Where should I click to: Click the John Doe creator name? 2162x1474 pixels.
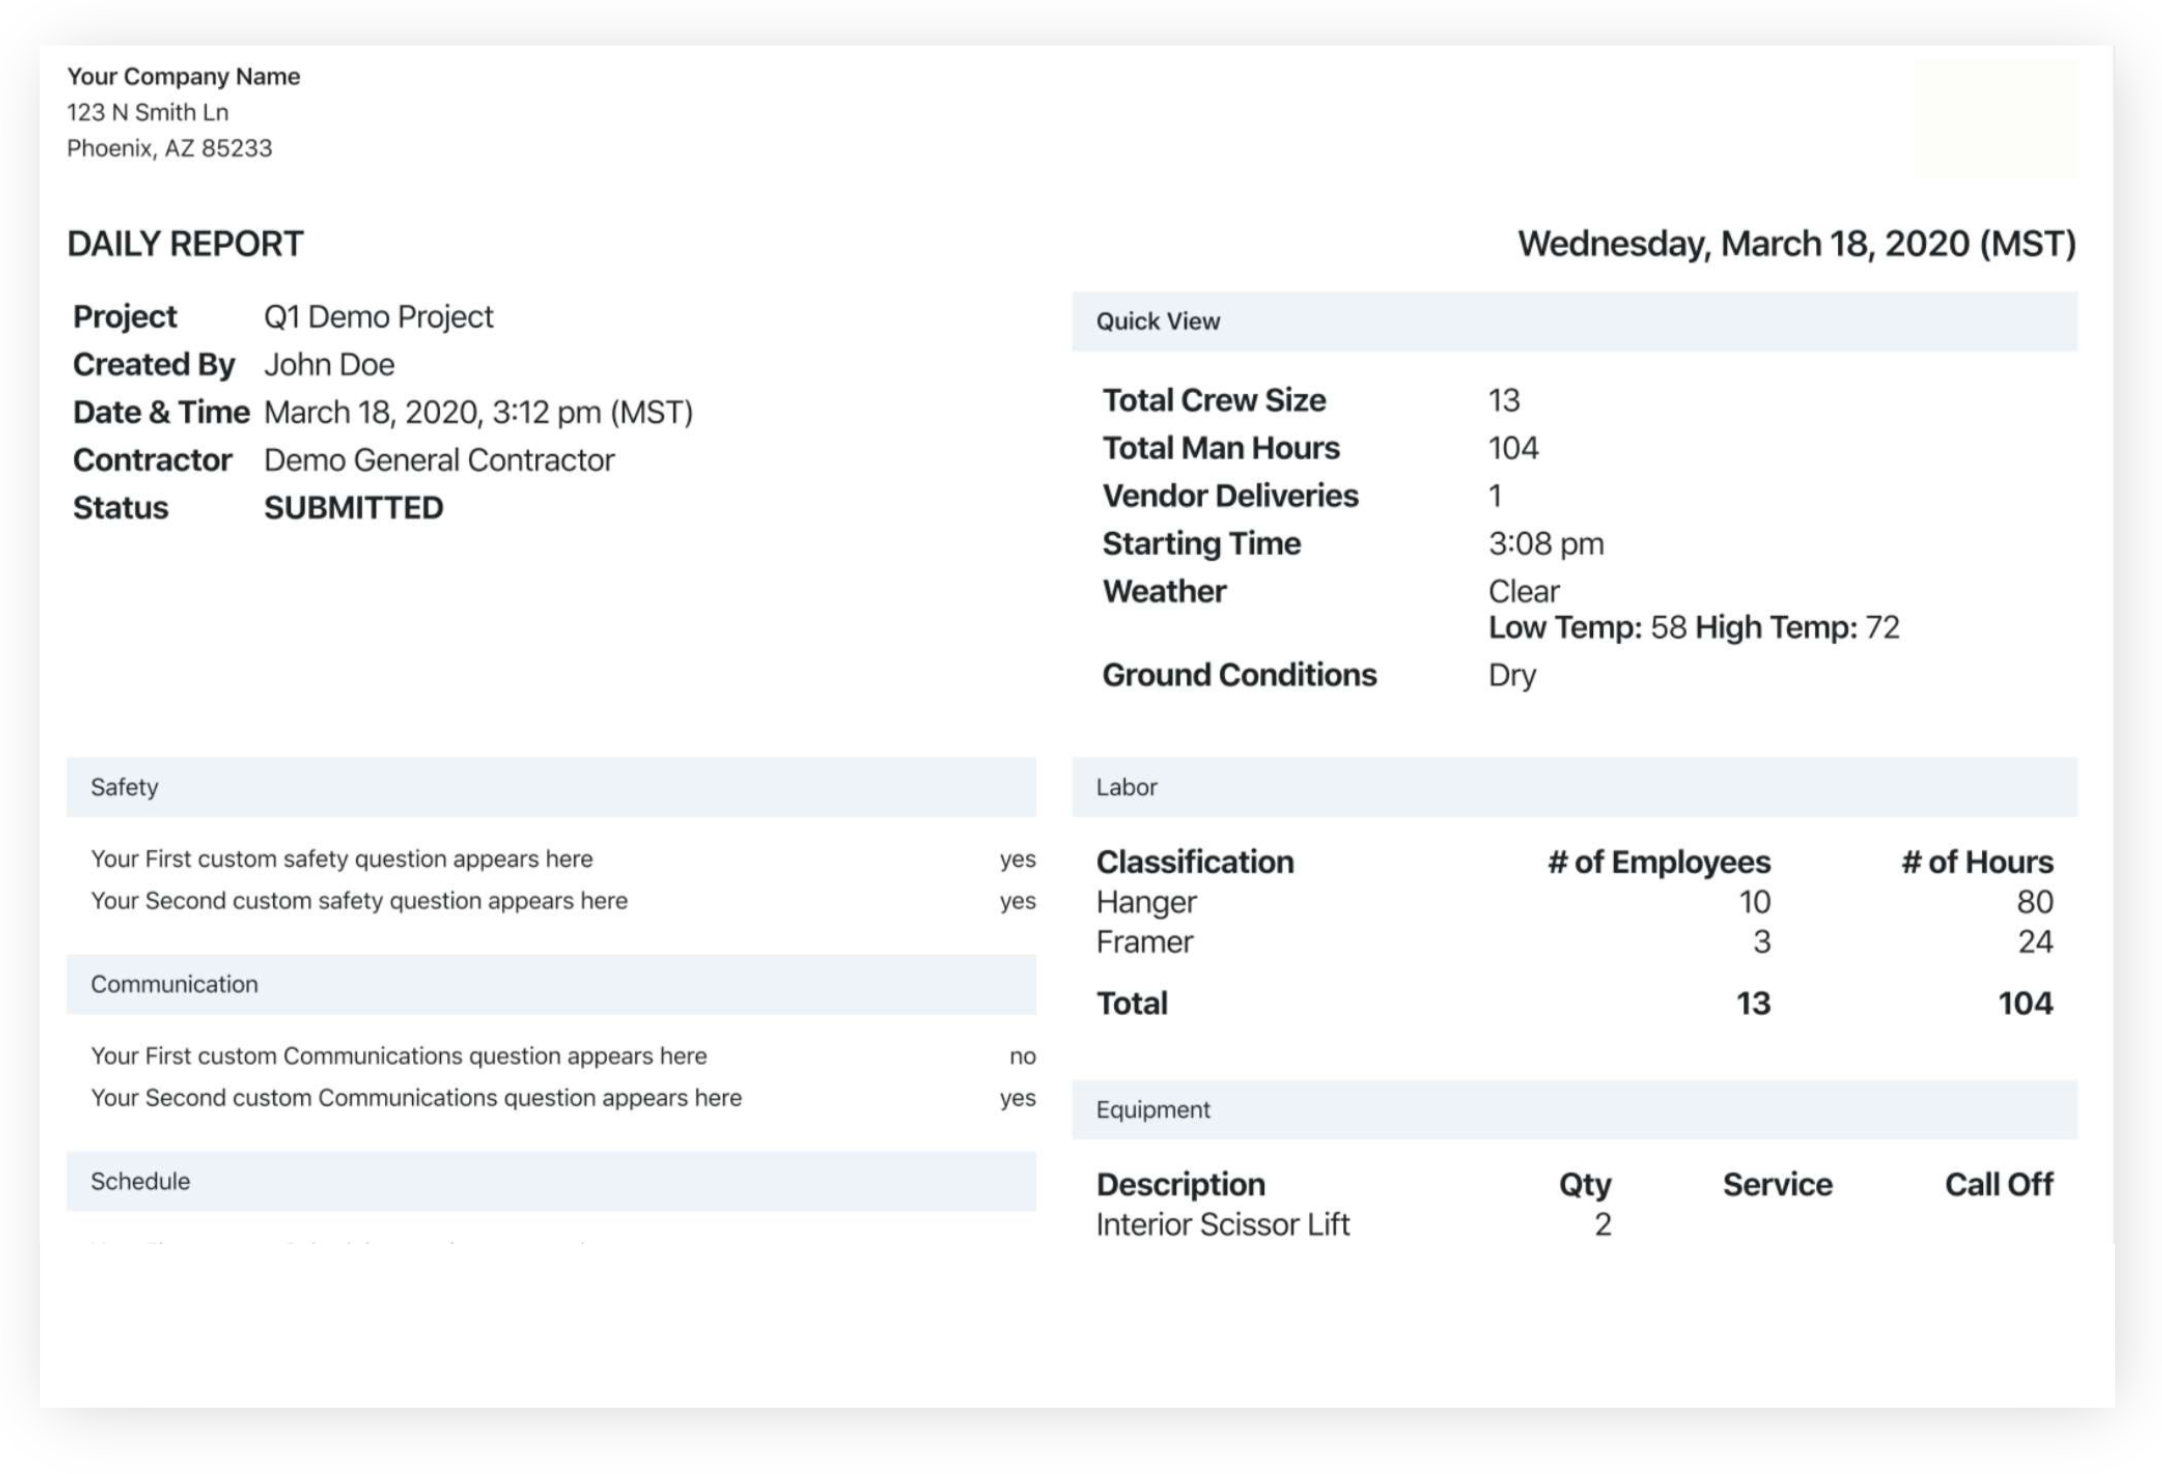[329, 365]
